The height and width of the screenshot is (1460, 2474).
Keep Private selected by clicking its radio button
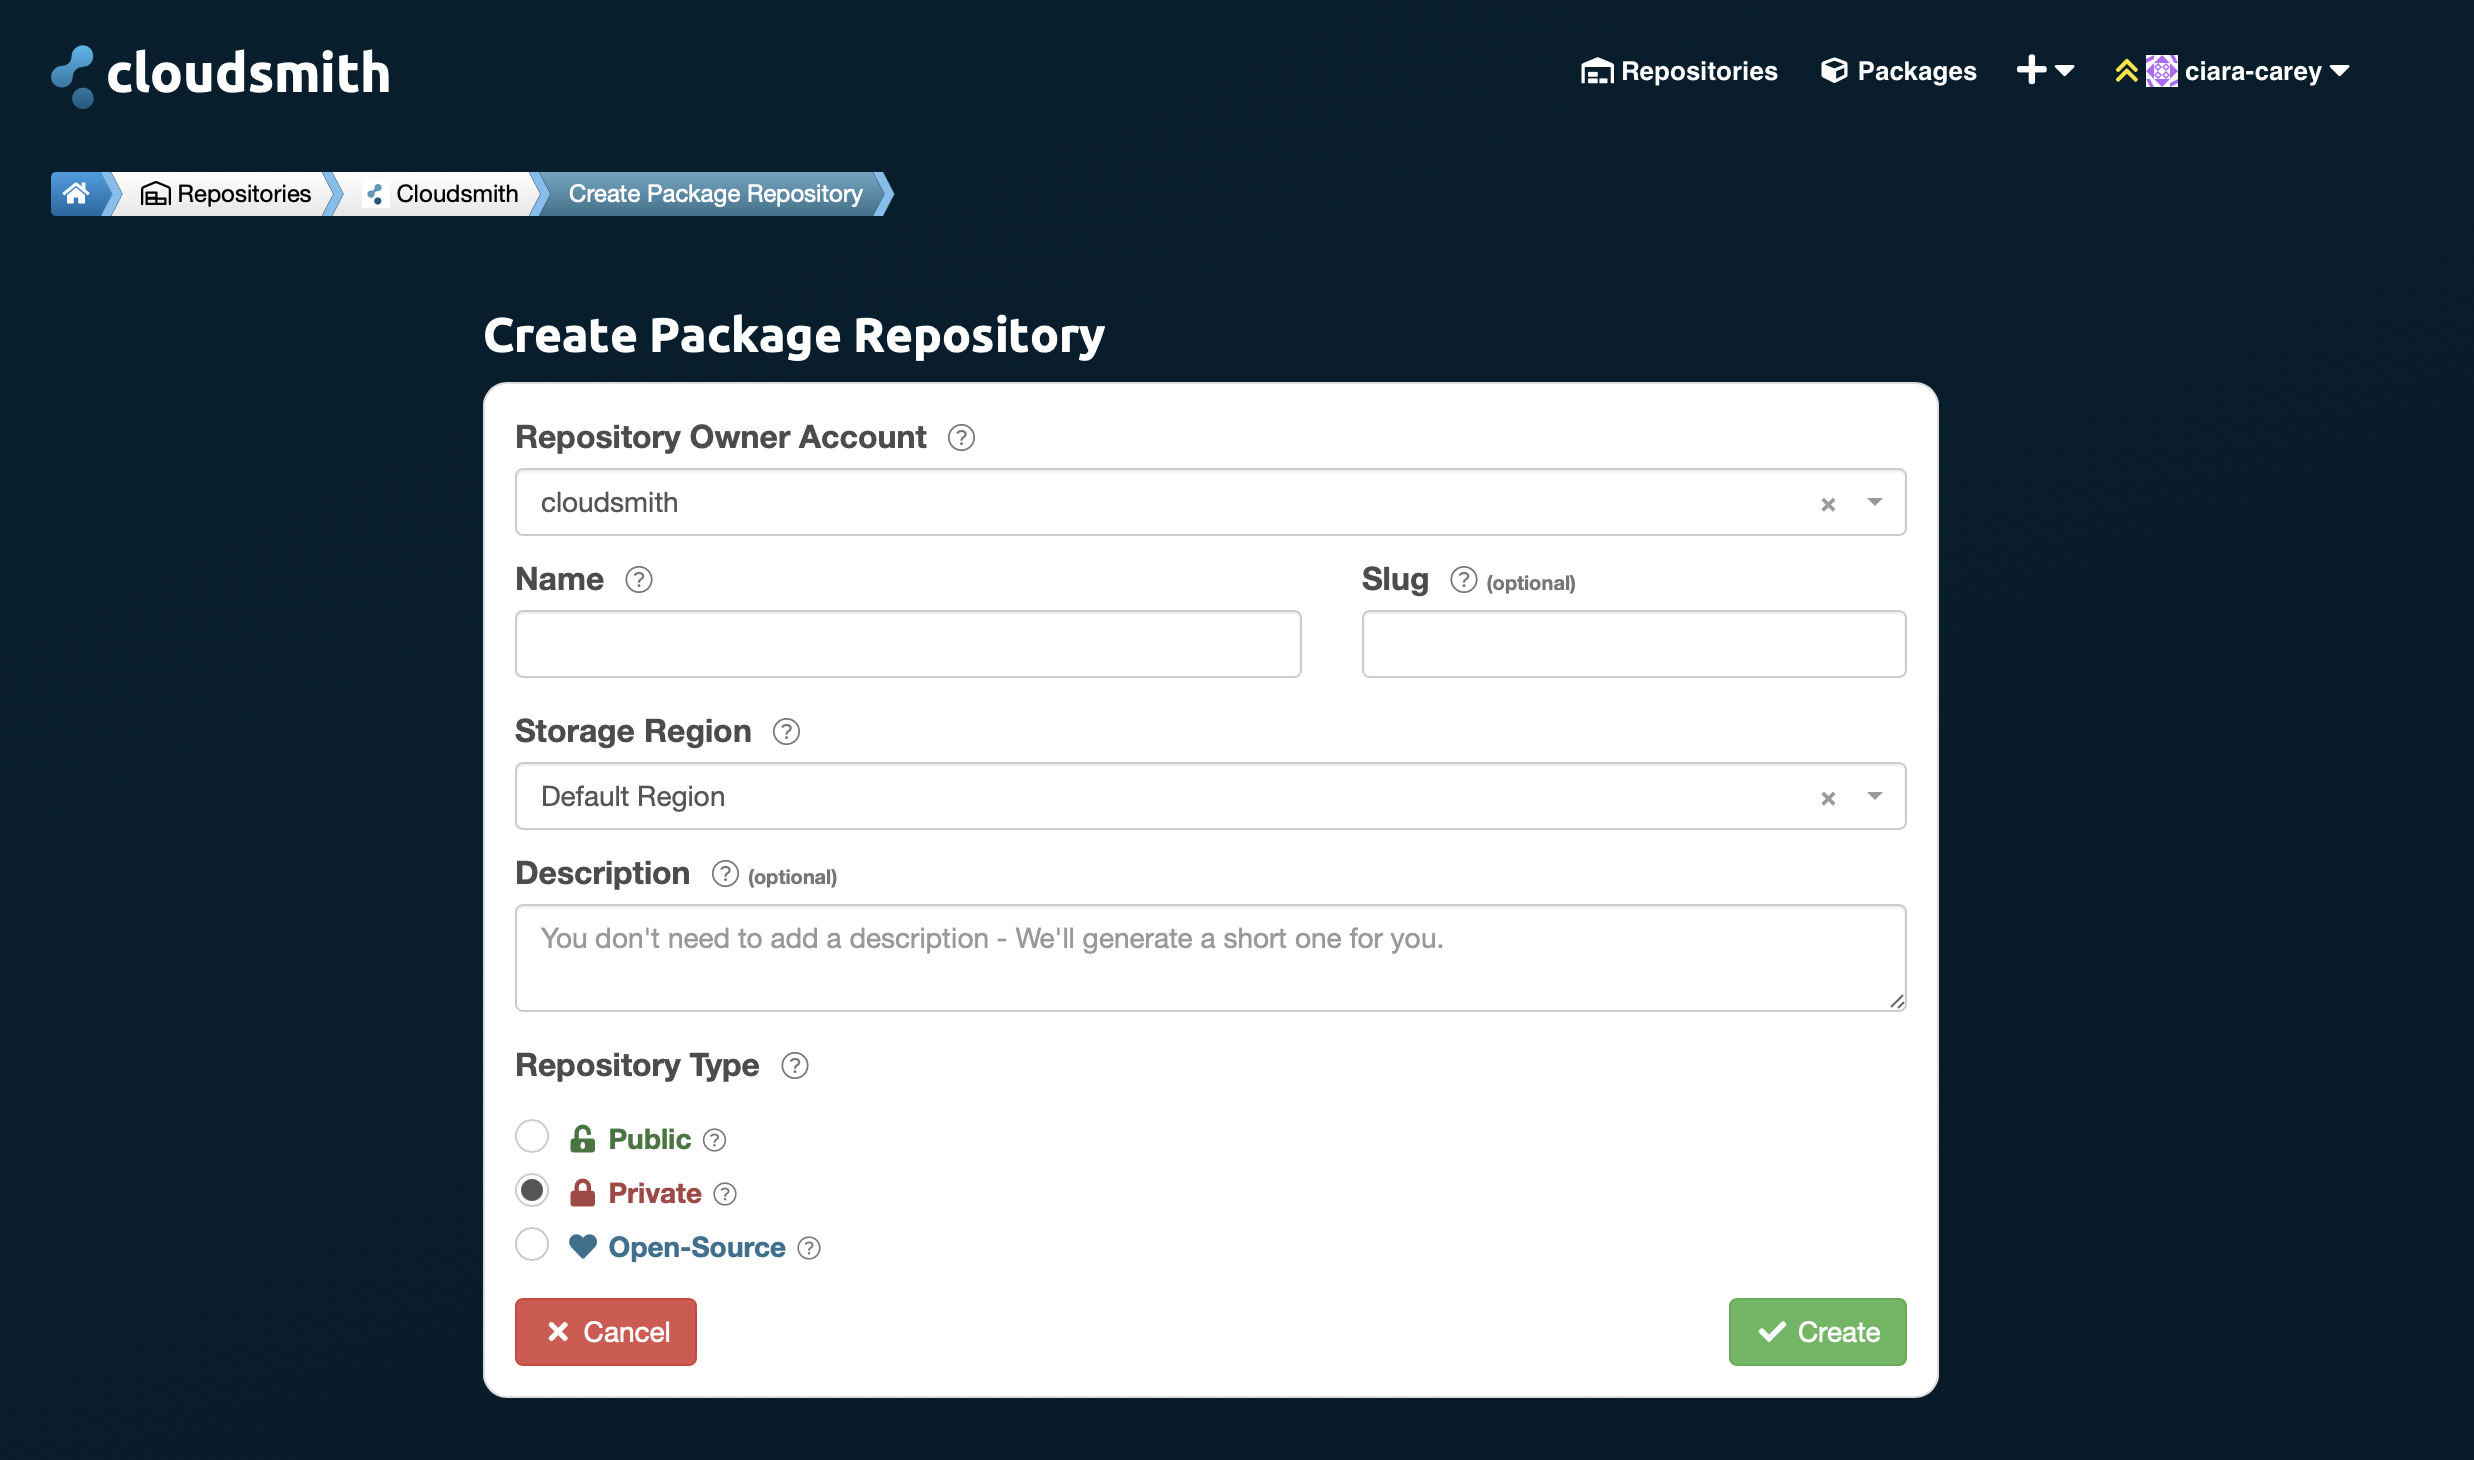point(531,1190)
